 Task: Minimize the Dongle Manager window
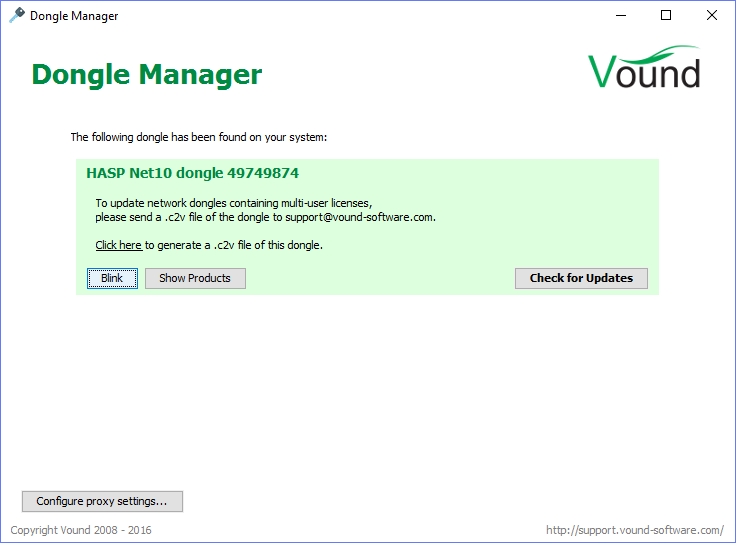coord(620,16)
